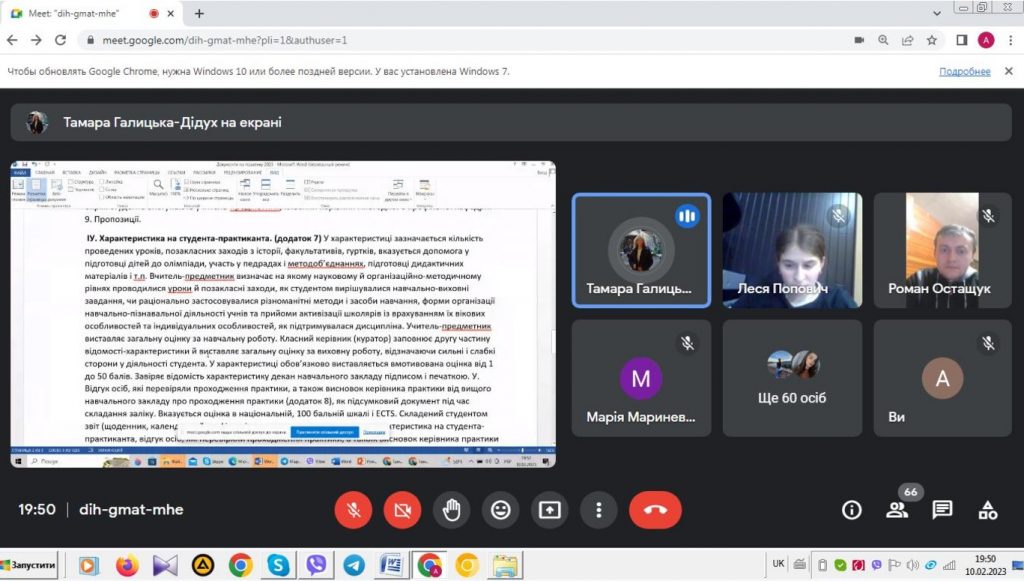
Task: Click the Present now screen share icon
Action: [549, 510]
